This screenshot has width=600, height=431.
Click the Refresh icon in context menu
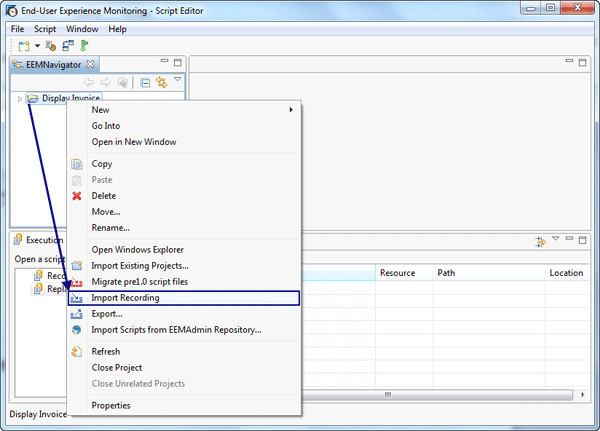[76, 352]
